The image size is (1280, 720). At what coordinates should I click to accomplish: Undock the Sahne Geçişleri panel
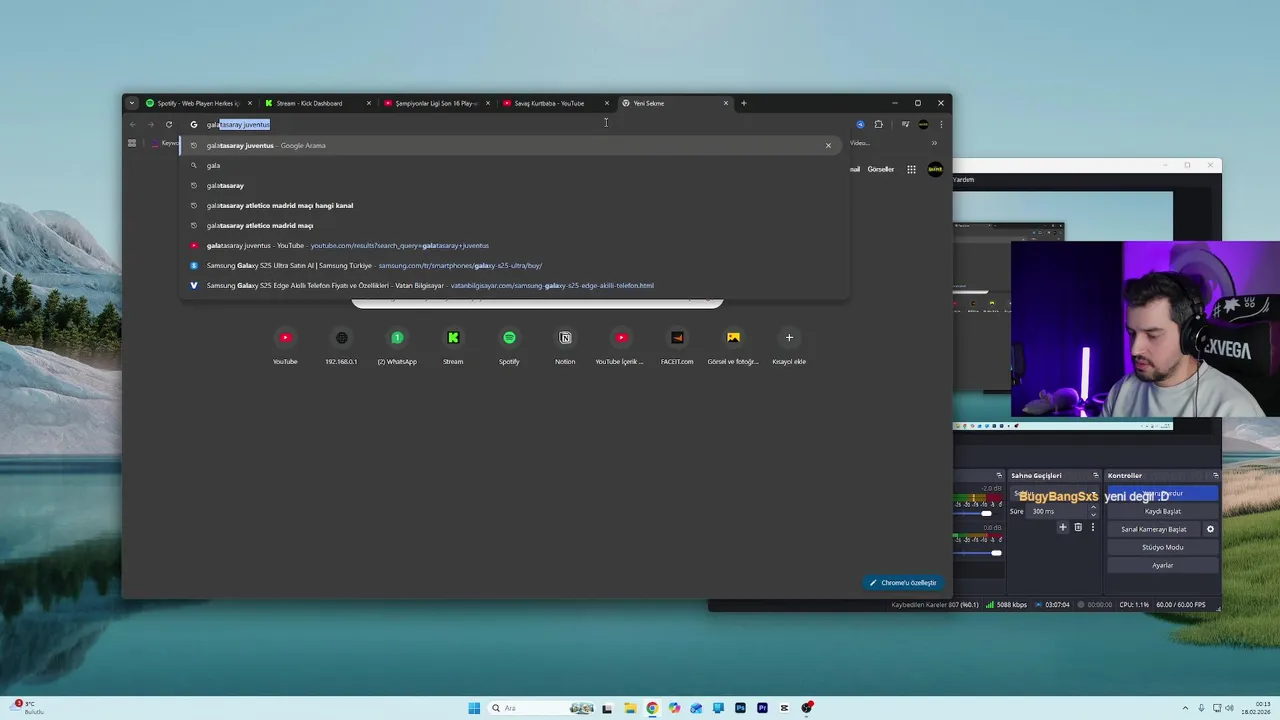[1095, 476]
